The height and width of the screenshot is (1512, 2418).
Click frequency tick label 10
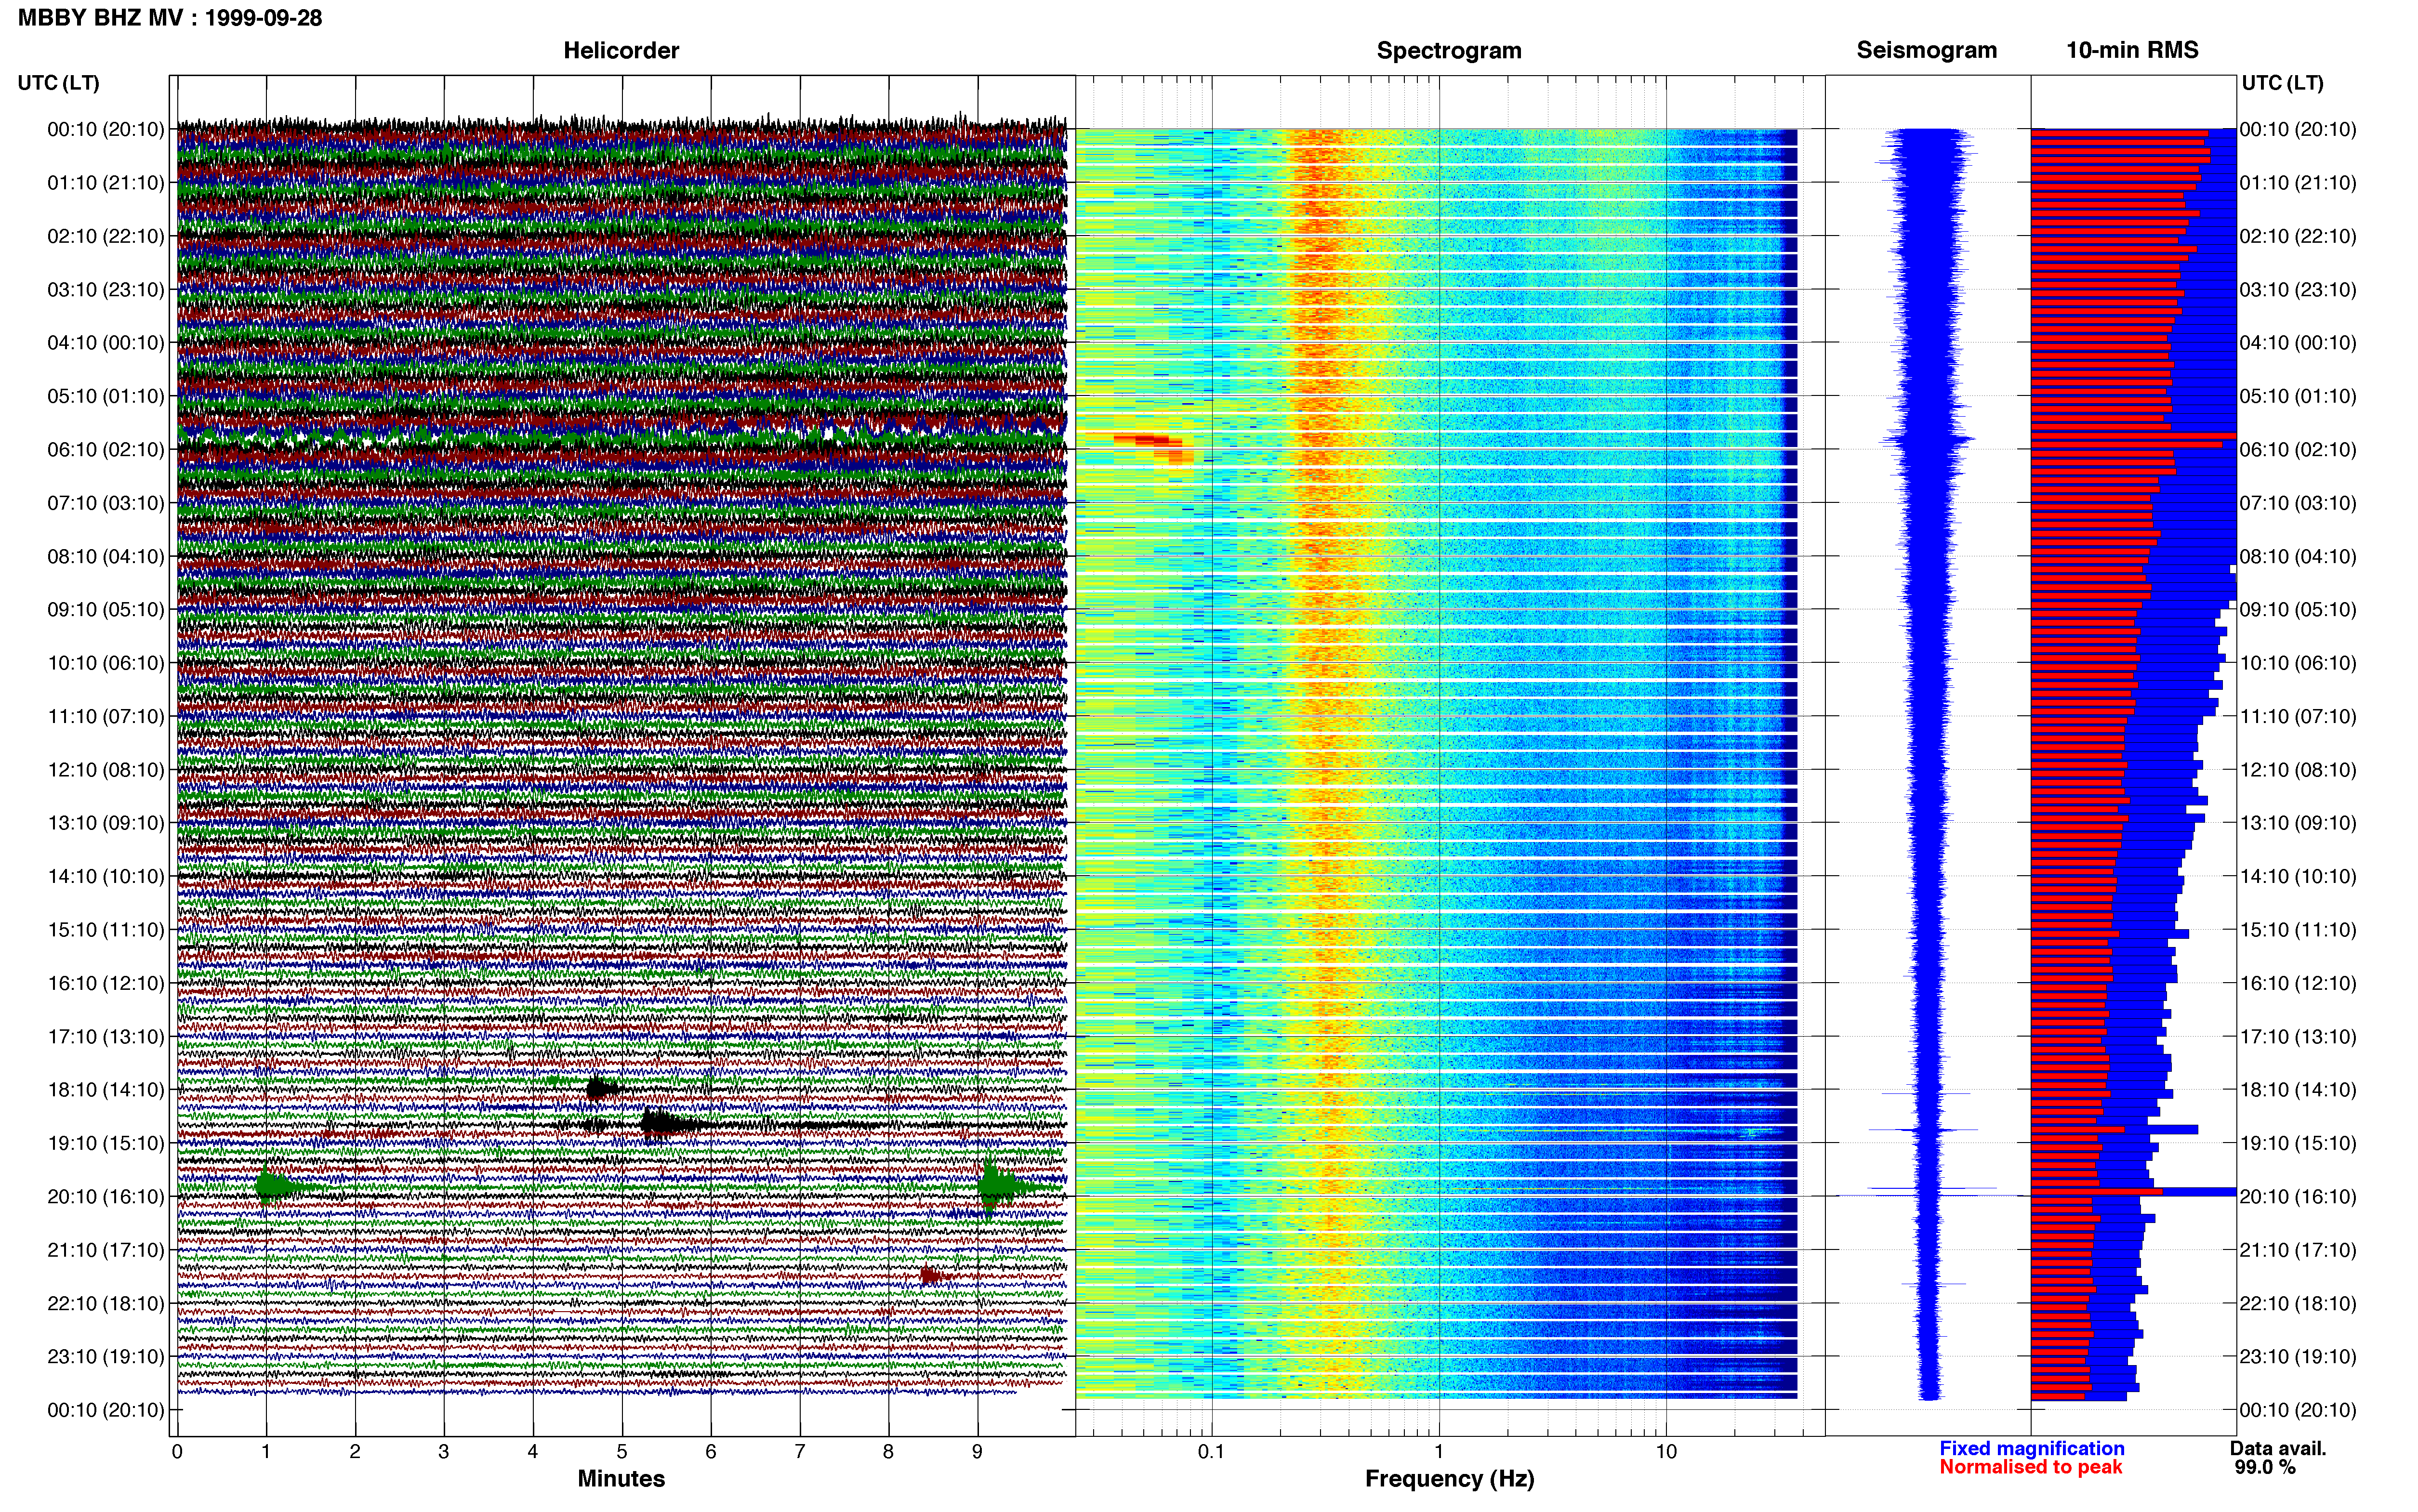[1666, 1451]
